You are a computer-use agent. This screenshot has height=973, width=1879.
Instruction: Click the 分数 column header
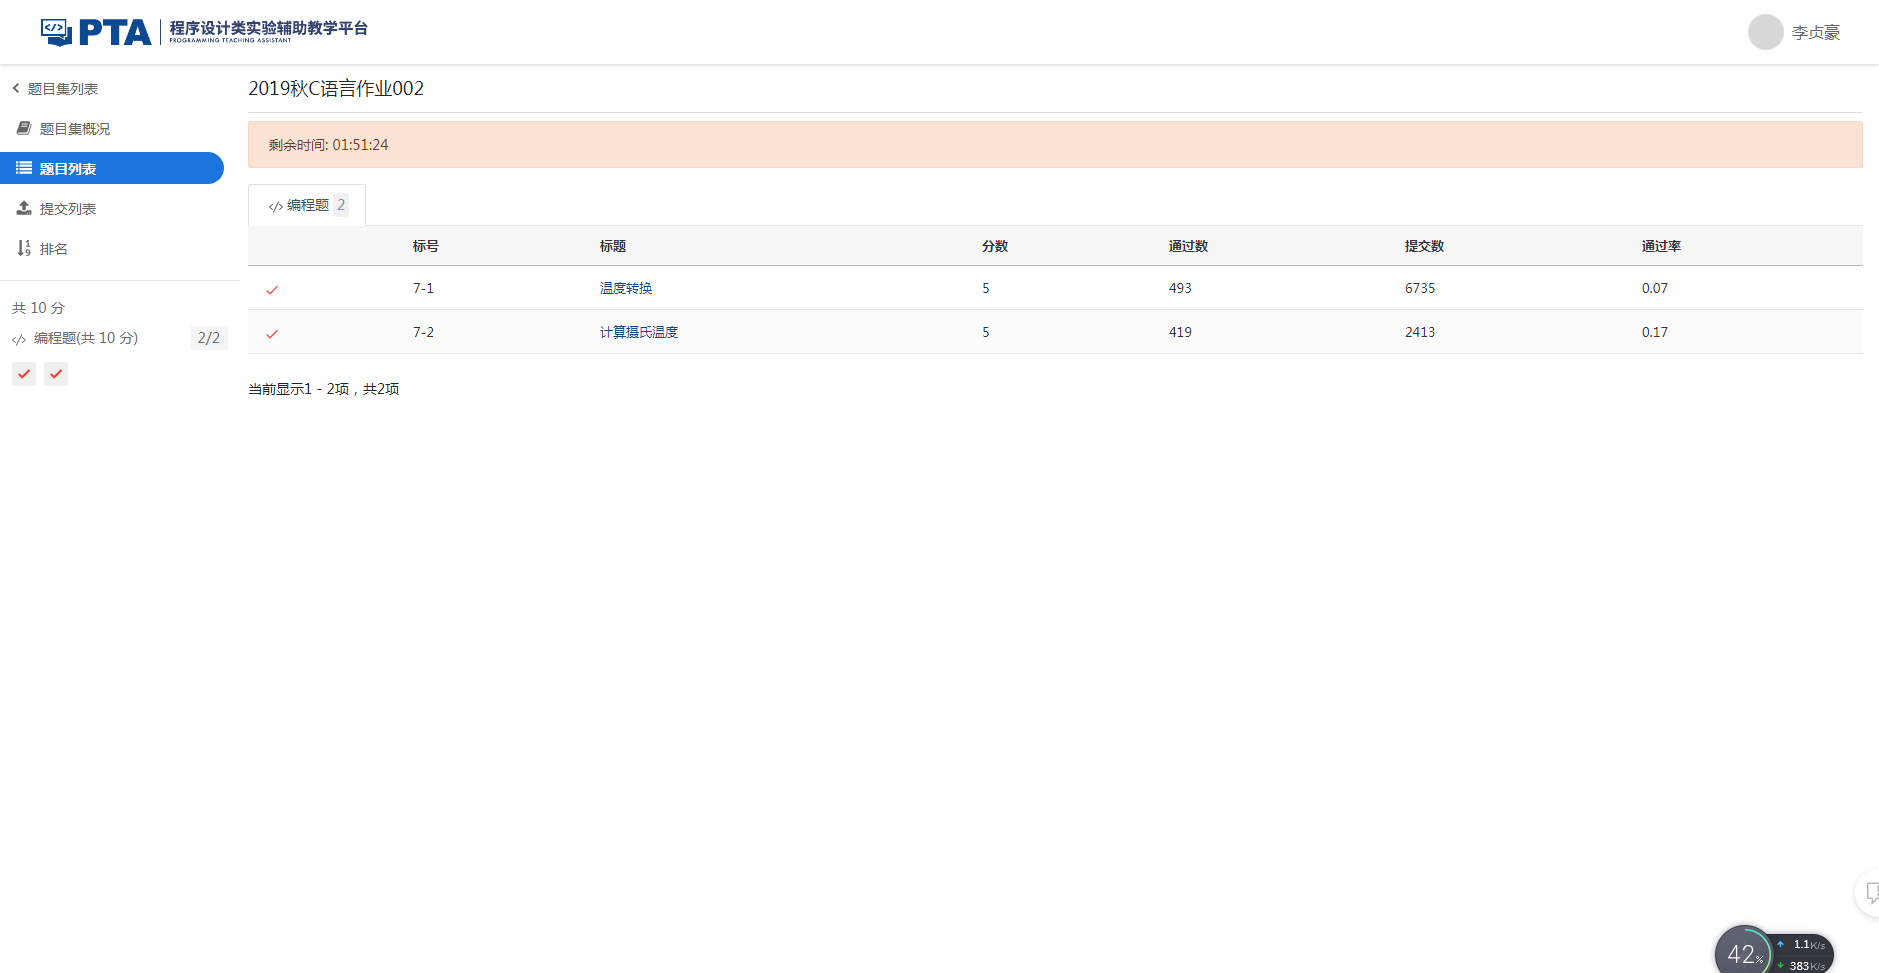(995, 246)
